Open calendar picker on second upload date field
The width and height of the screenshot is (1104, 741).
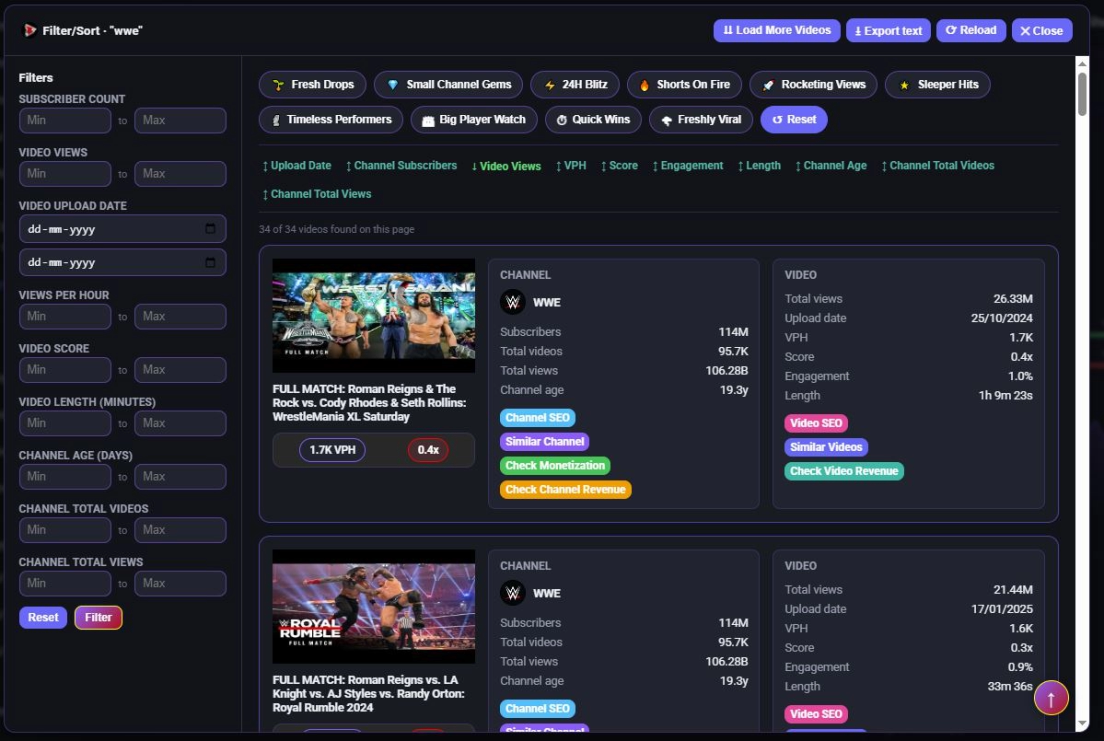point(210,263)
